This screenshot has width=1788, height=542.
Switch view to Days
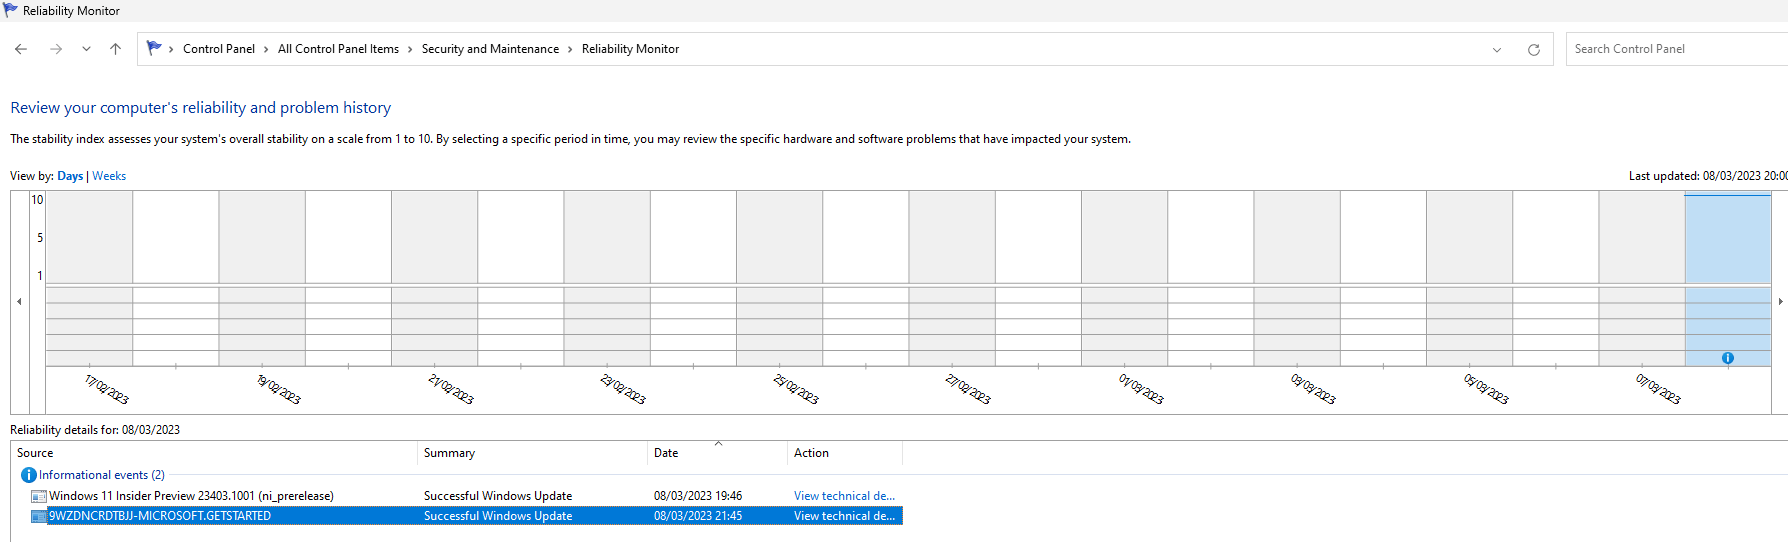click(x=70, y=176)
